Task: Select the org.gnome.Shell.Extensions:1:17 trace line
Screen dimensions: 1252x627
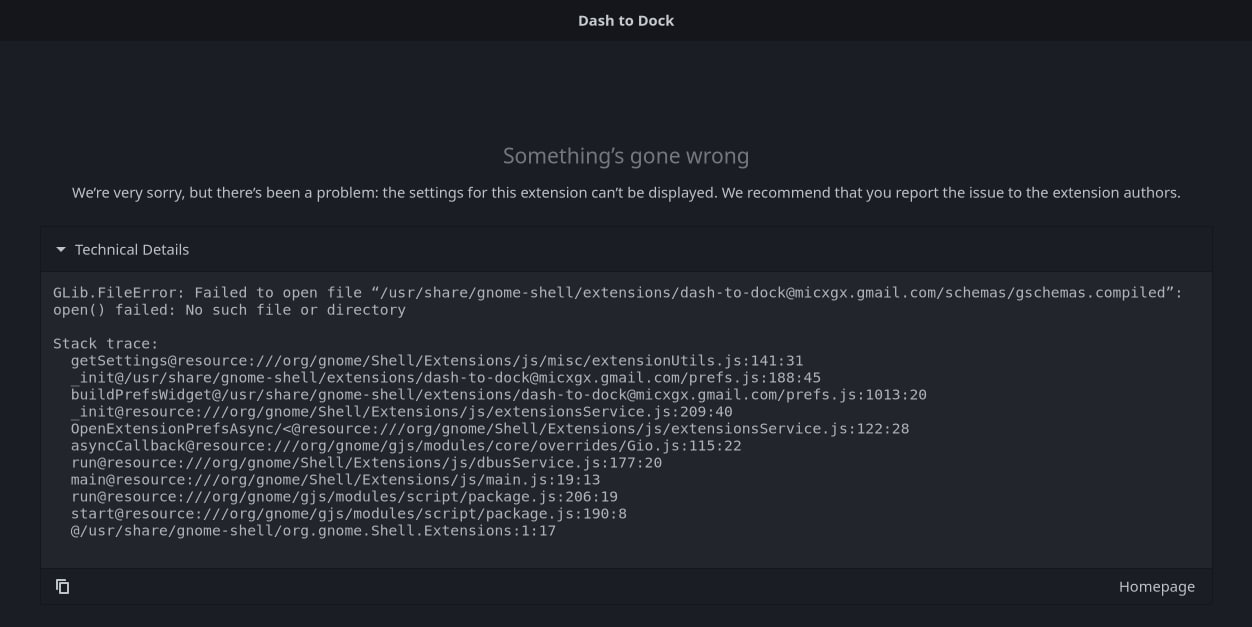Action: click(x=313, y=531)
